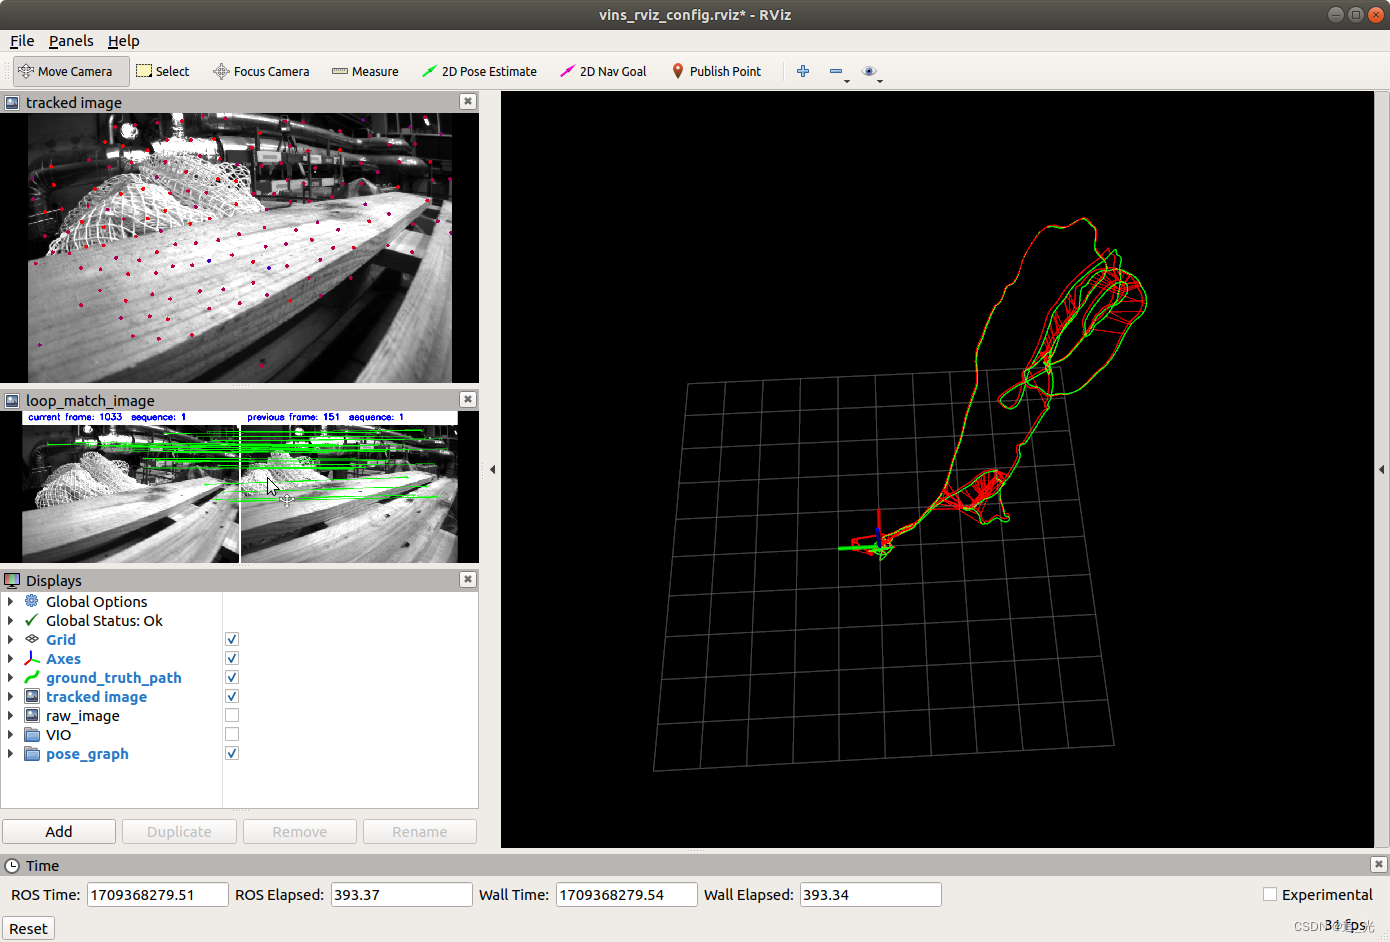Enable the raw_image display checkbox
Image resolution: width=1390 pixels, height=942 pixels.
(232, 715)
